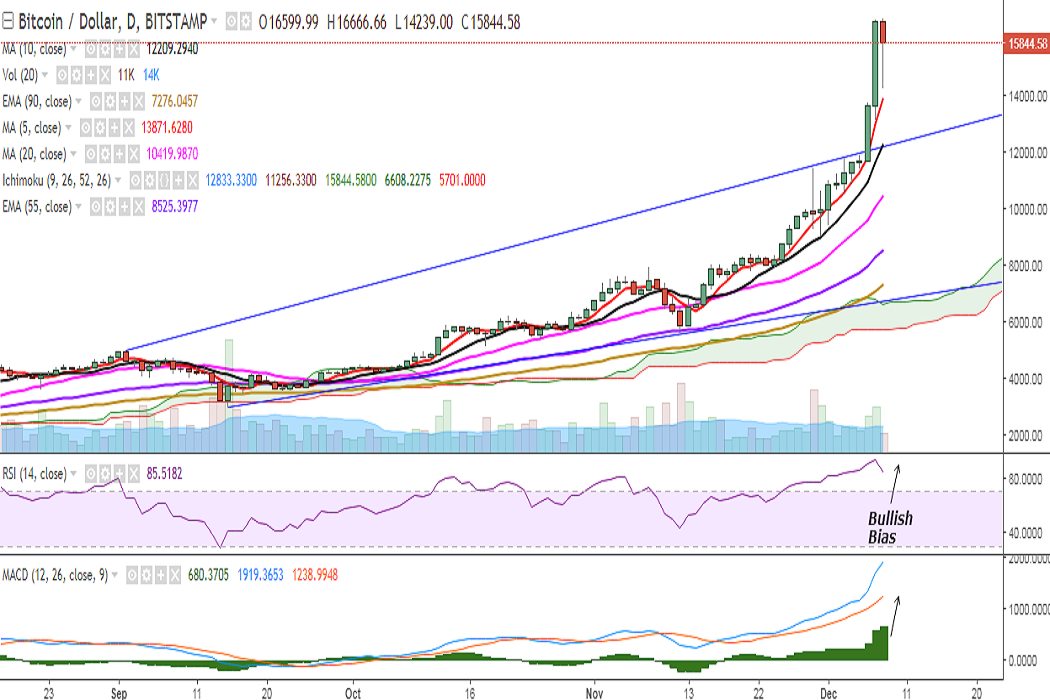Open EMA (90, close) dropdown arrow
This screenshot has height=700, width=1050.
(x=78, y=101)
